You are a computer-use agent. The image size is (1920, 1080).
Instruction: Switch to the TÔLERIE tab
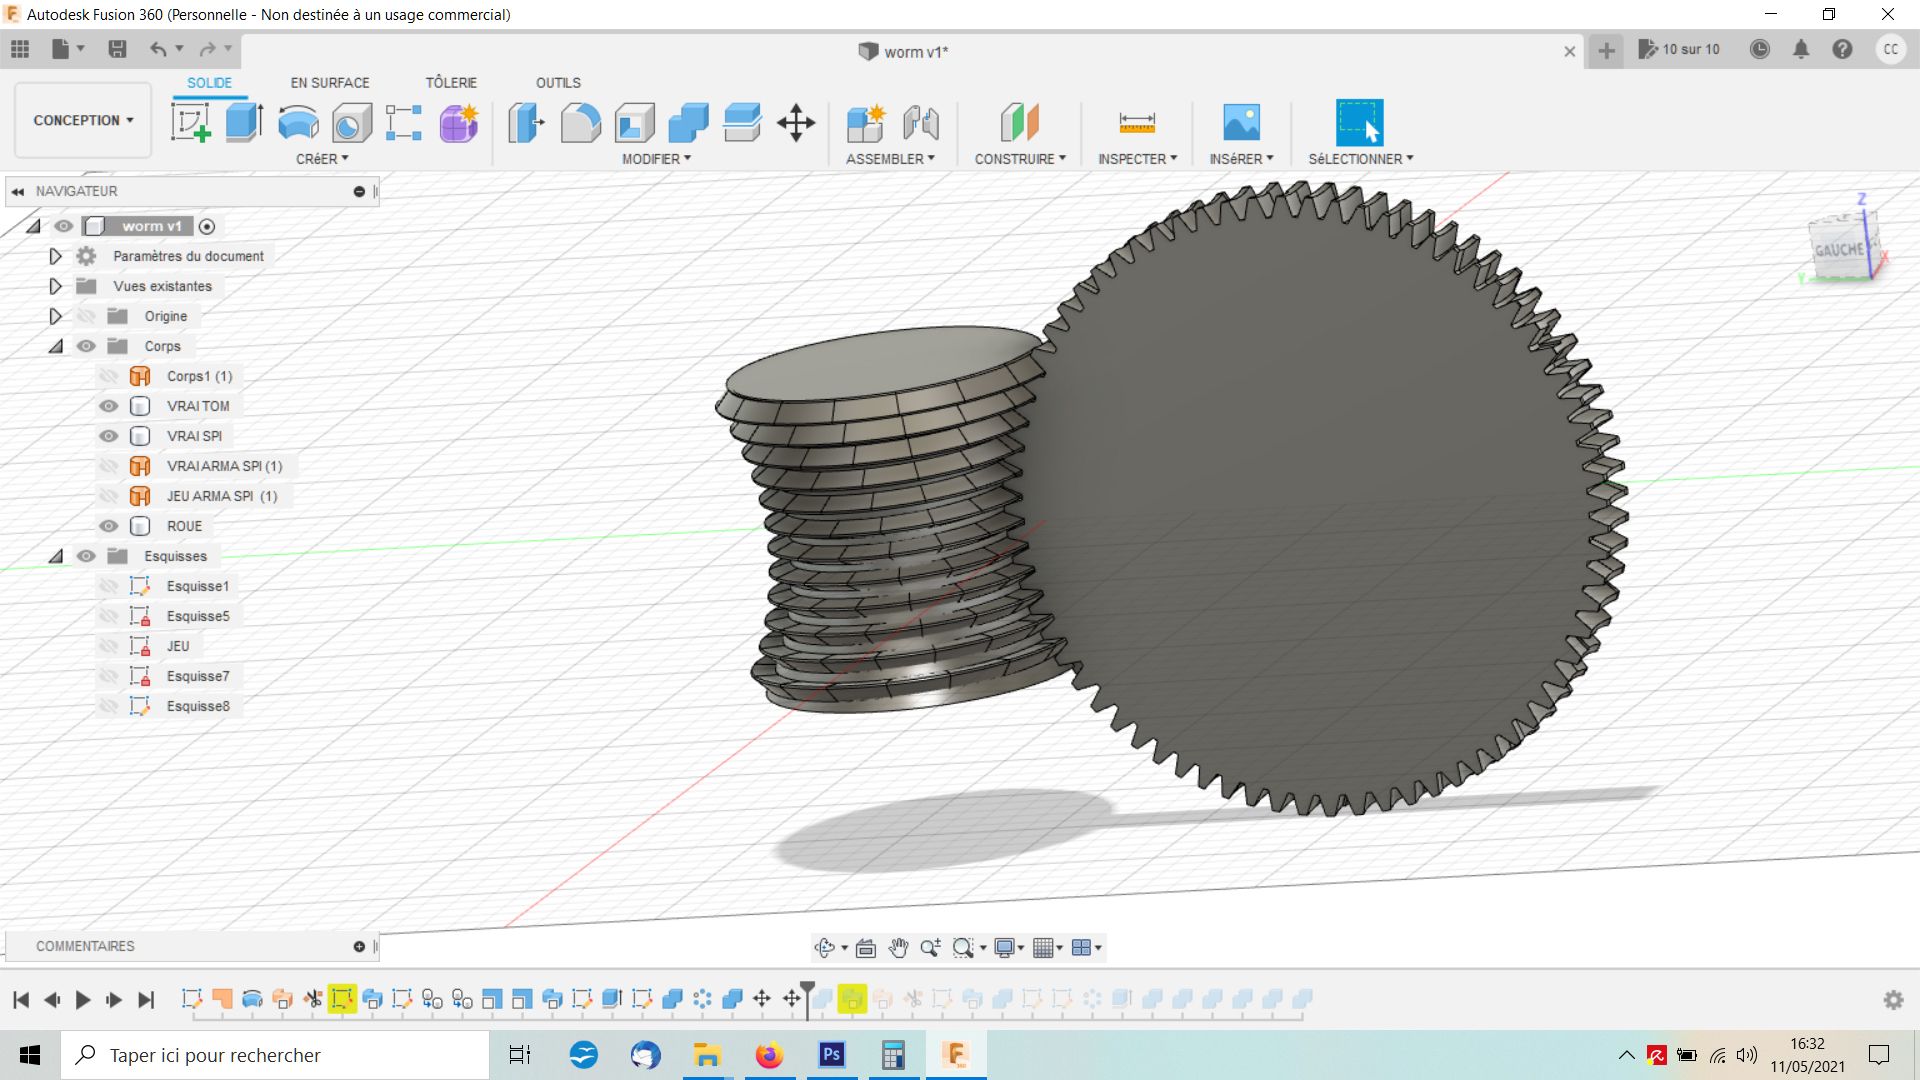[451, 83]
